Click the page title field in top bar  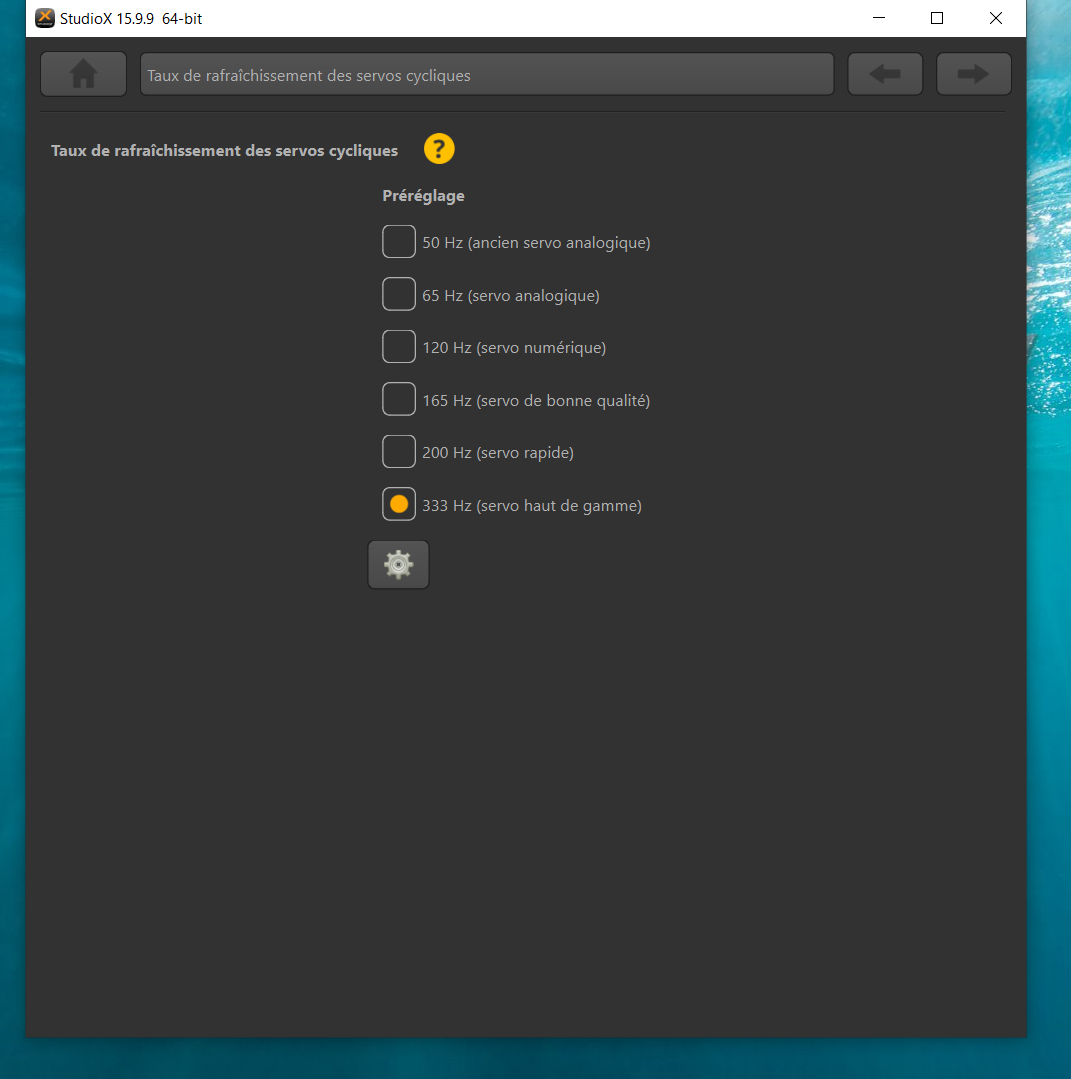point(487,74)
